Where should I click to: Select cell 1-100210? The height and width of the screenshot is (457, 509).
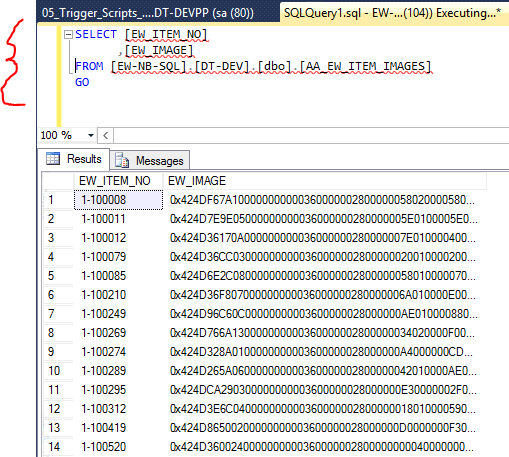pos(118,295)
